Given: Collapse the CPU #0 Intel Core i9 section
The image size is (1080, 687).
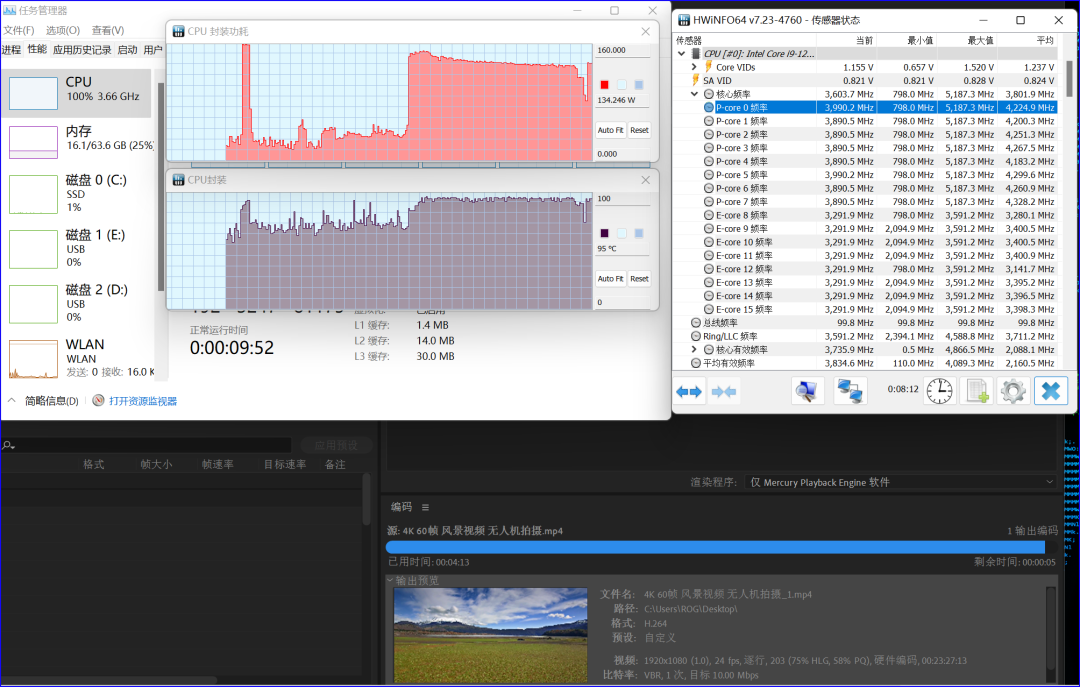Looking at the screenshot, I should pos(681,53).
